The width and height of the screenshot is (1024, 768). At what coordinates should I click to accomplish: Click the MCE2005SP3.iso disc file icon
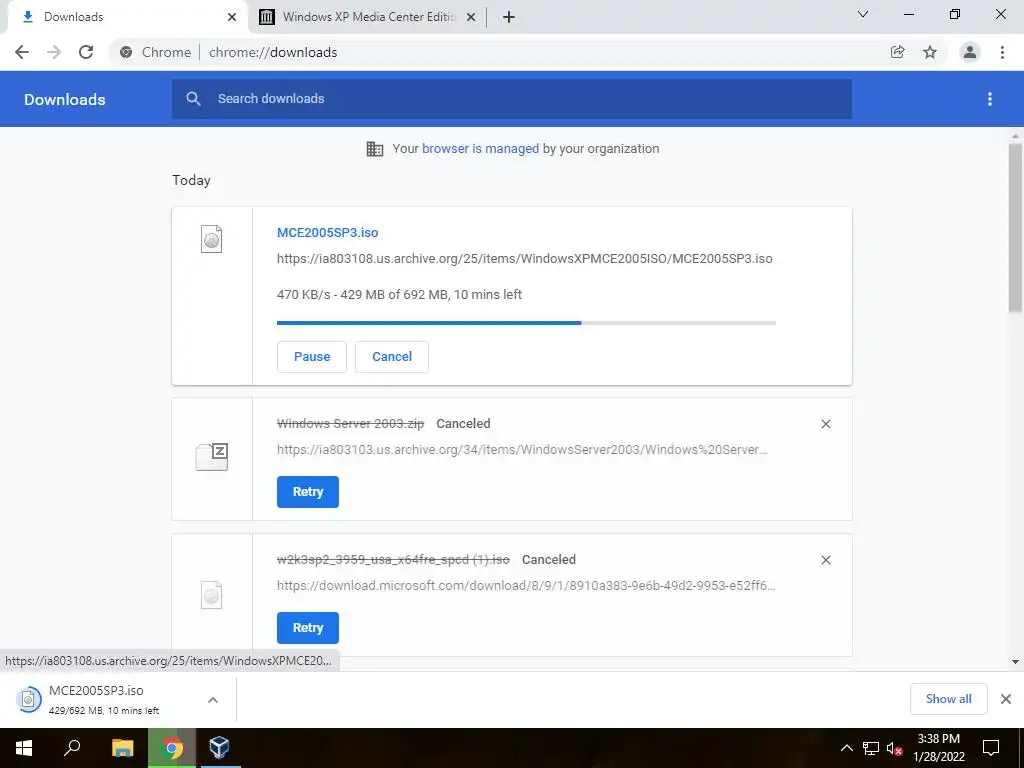coord(212,239)
